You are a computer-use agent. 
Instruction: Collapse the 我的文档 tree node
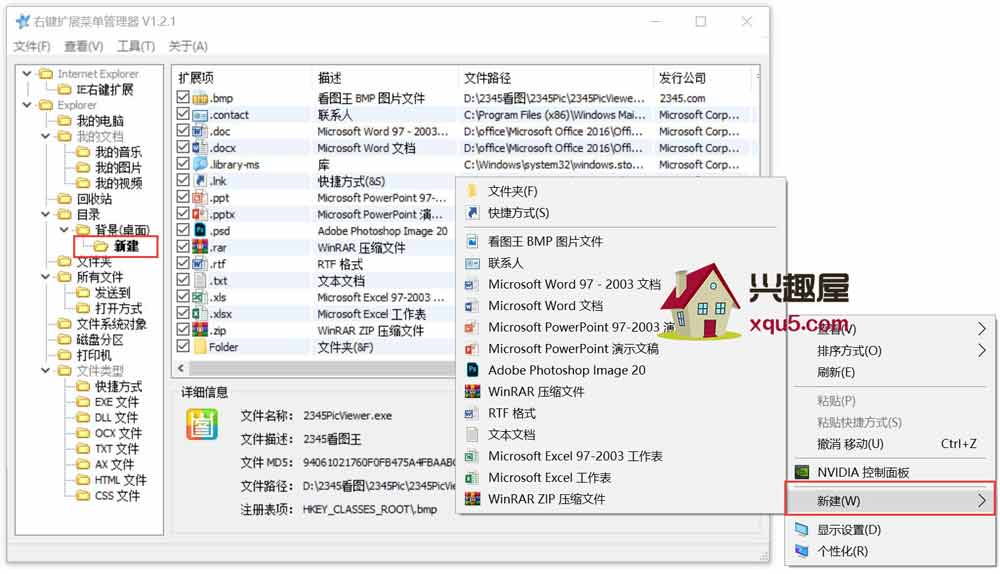[x=45, y=136]
